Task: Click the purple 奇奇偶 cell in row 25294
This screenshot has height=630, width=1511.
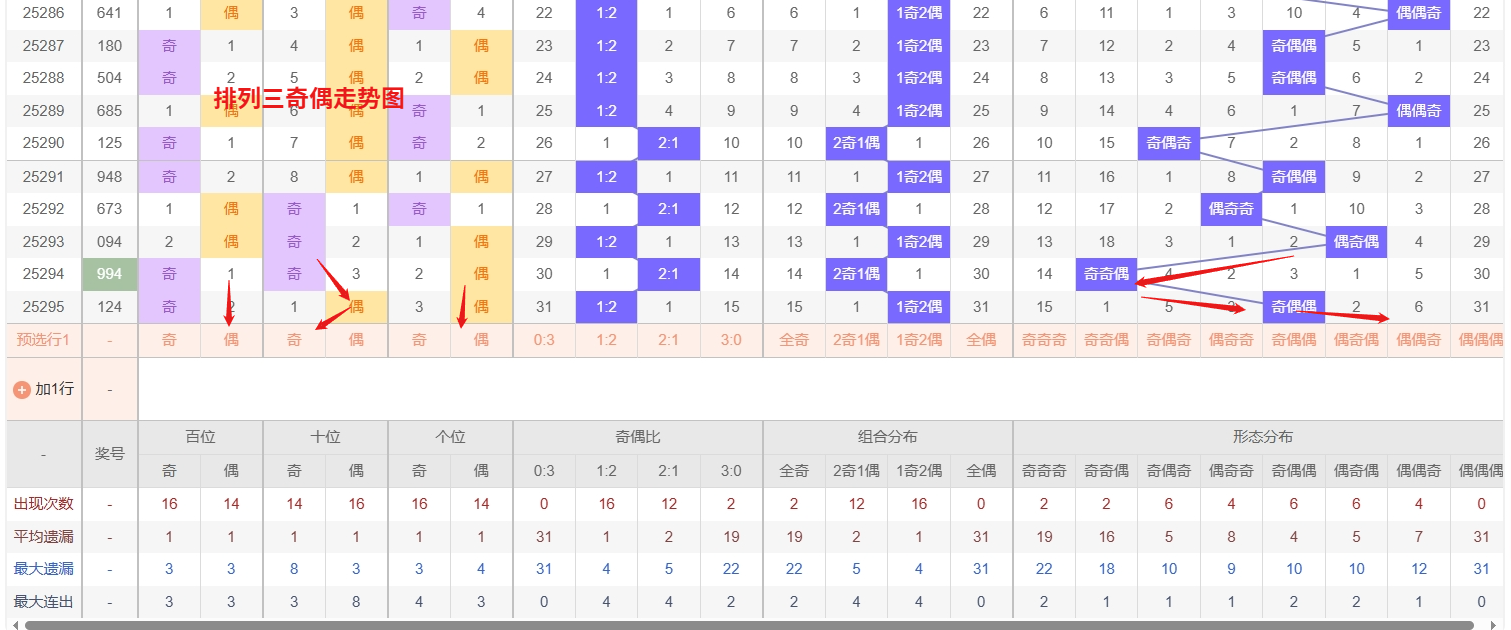Action: click(1106, 274)
